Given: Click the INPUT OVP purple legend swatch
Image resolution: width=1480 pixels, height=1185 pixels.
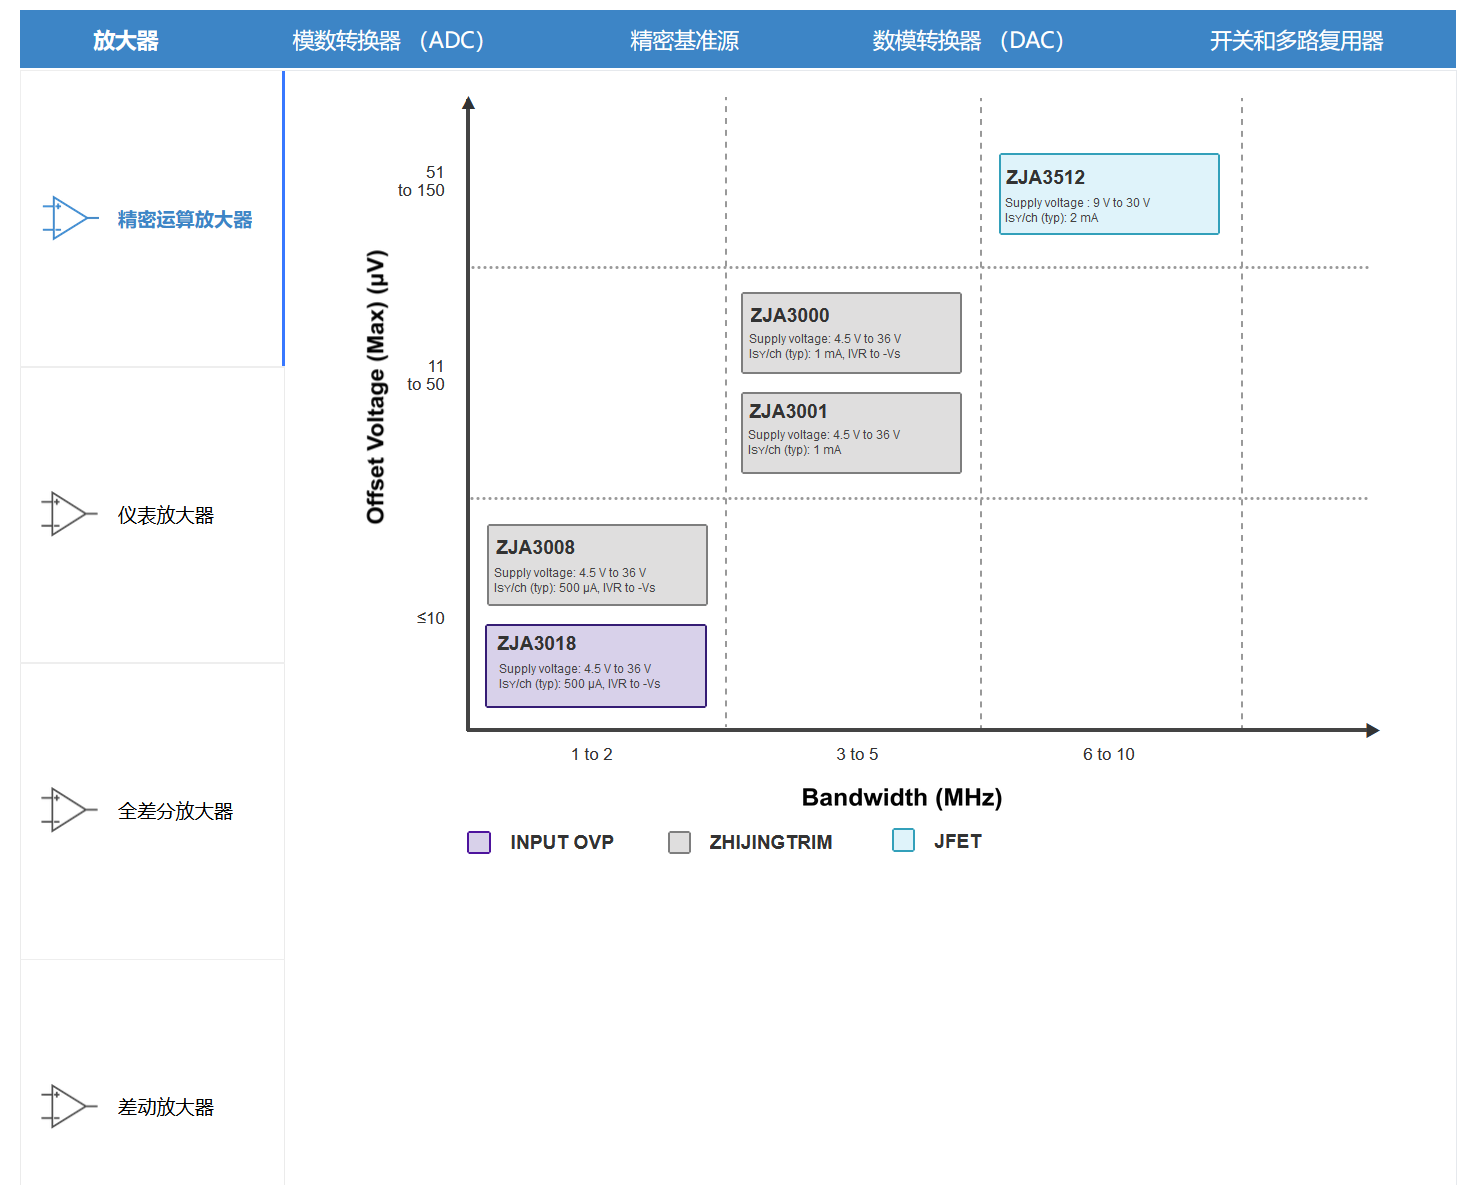Looking at the screenshot, I should point(479,842).
